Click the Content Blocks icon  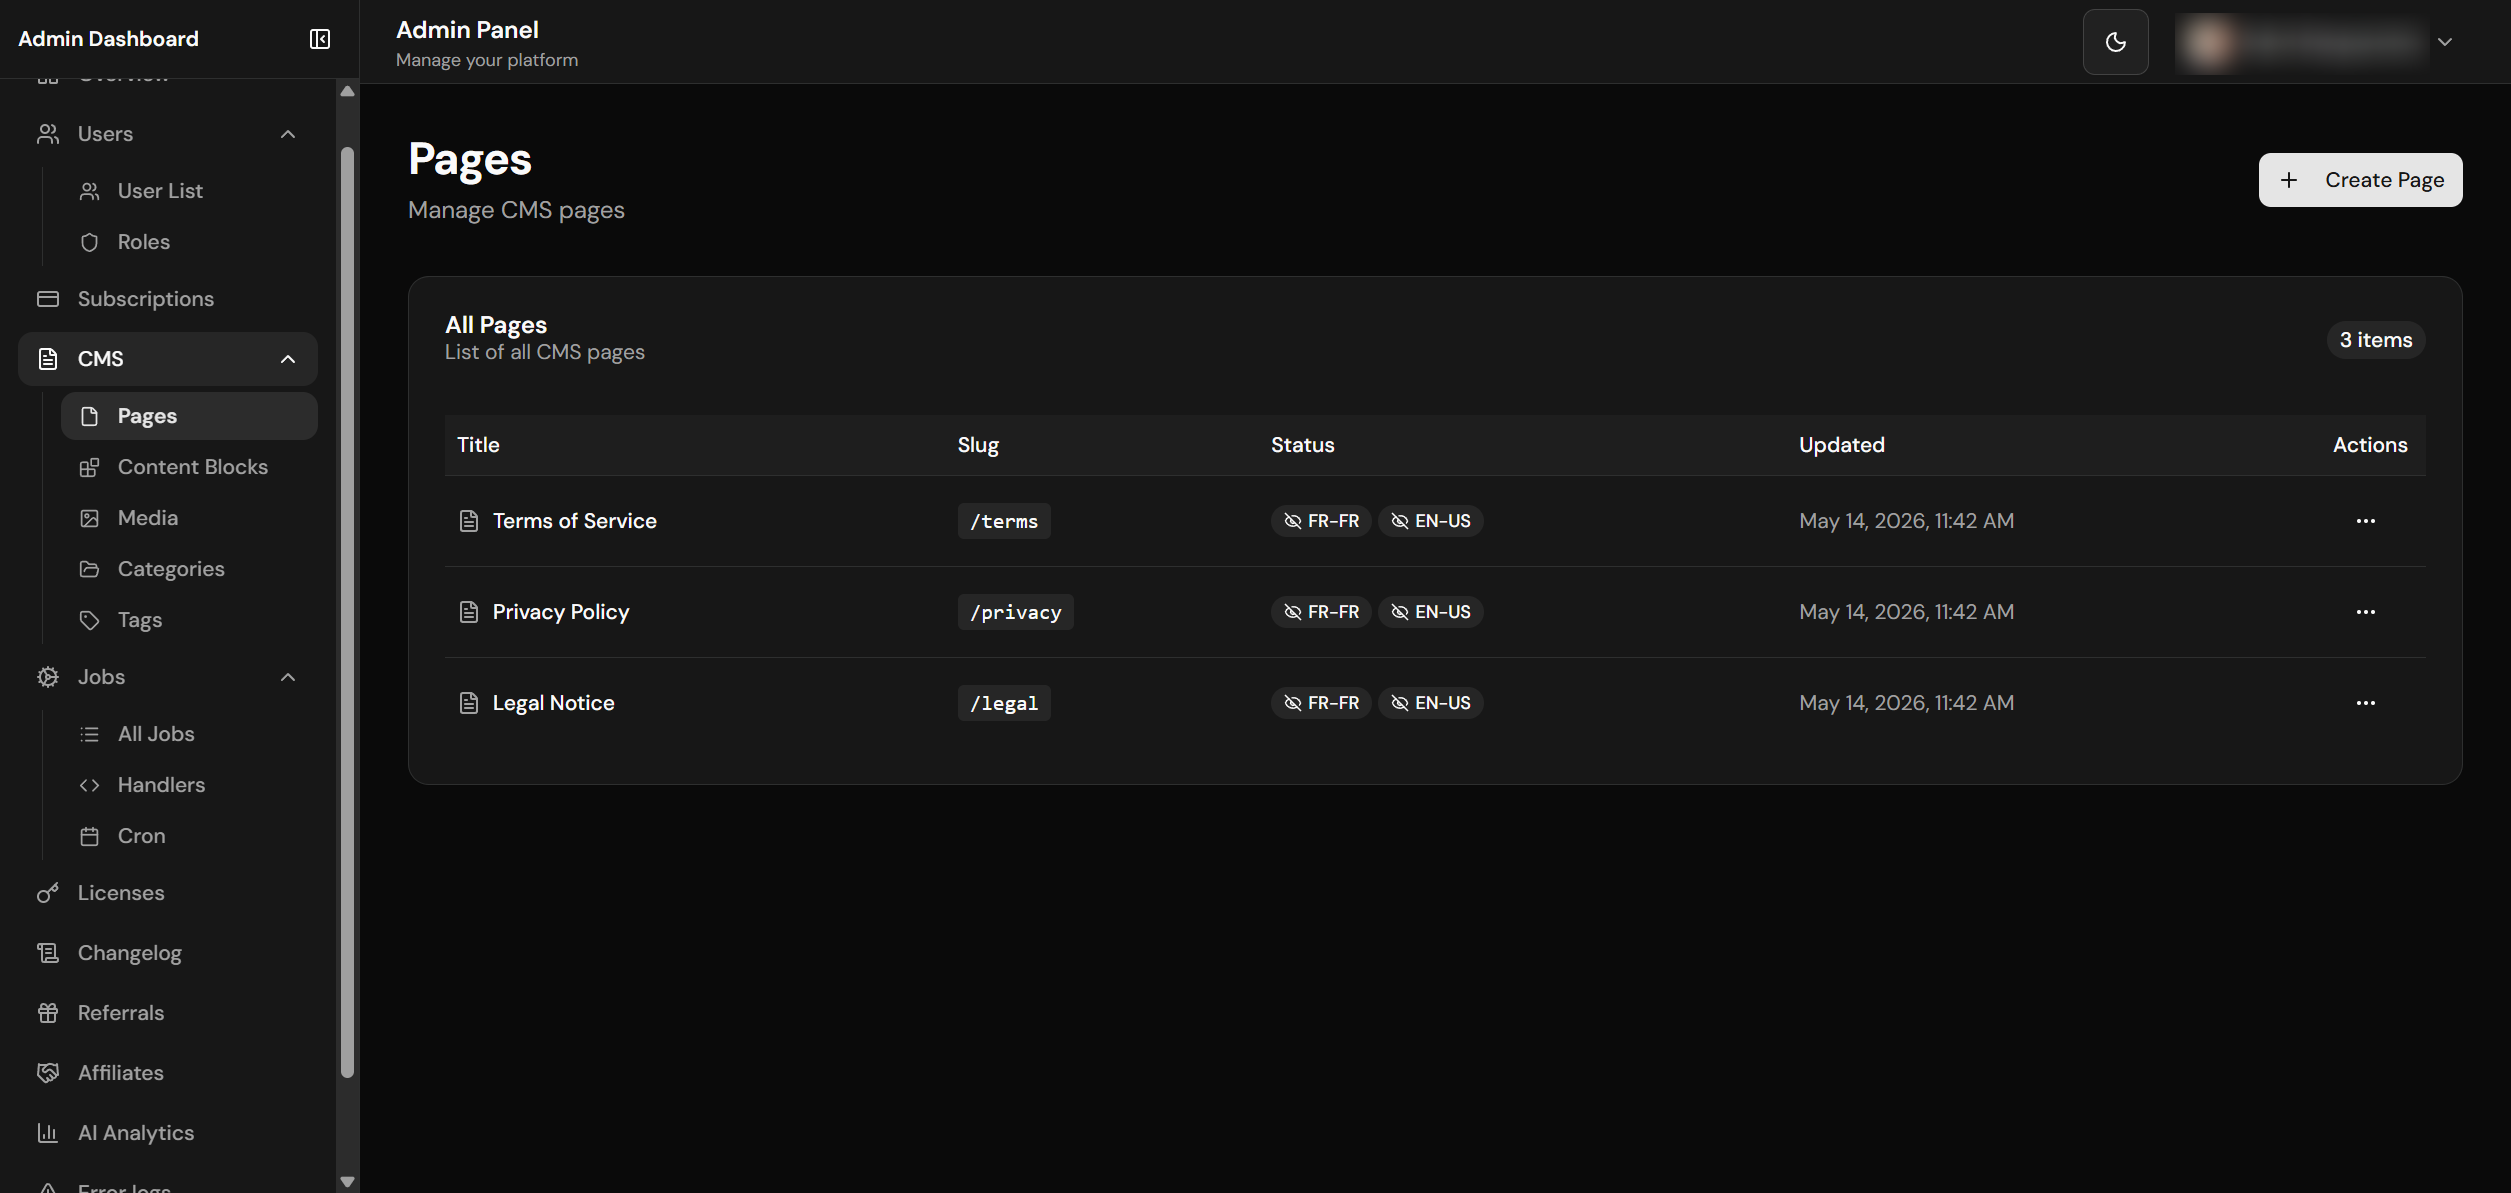coord(90,467)
